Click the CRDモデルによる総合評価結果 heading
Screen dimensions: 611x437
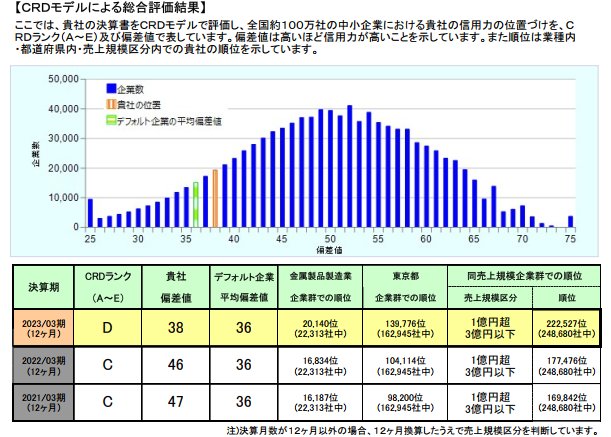106,8
